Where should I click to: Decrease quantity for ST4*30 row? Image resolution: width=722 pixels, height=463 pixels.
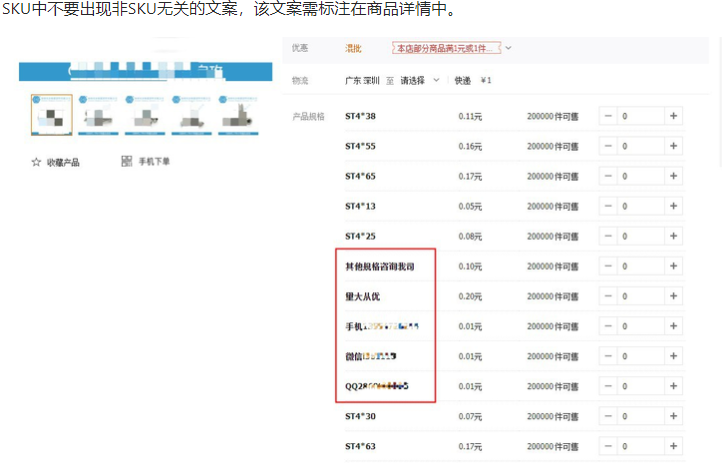click(x=608, y=416)
